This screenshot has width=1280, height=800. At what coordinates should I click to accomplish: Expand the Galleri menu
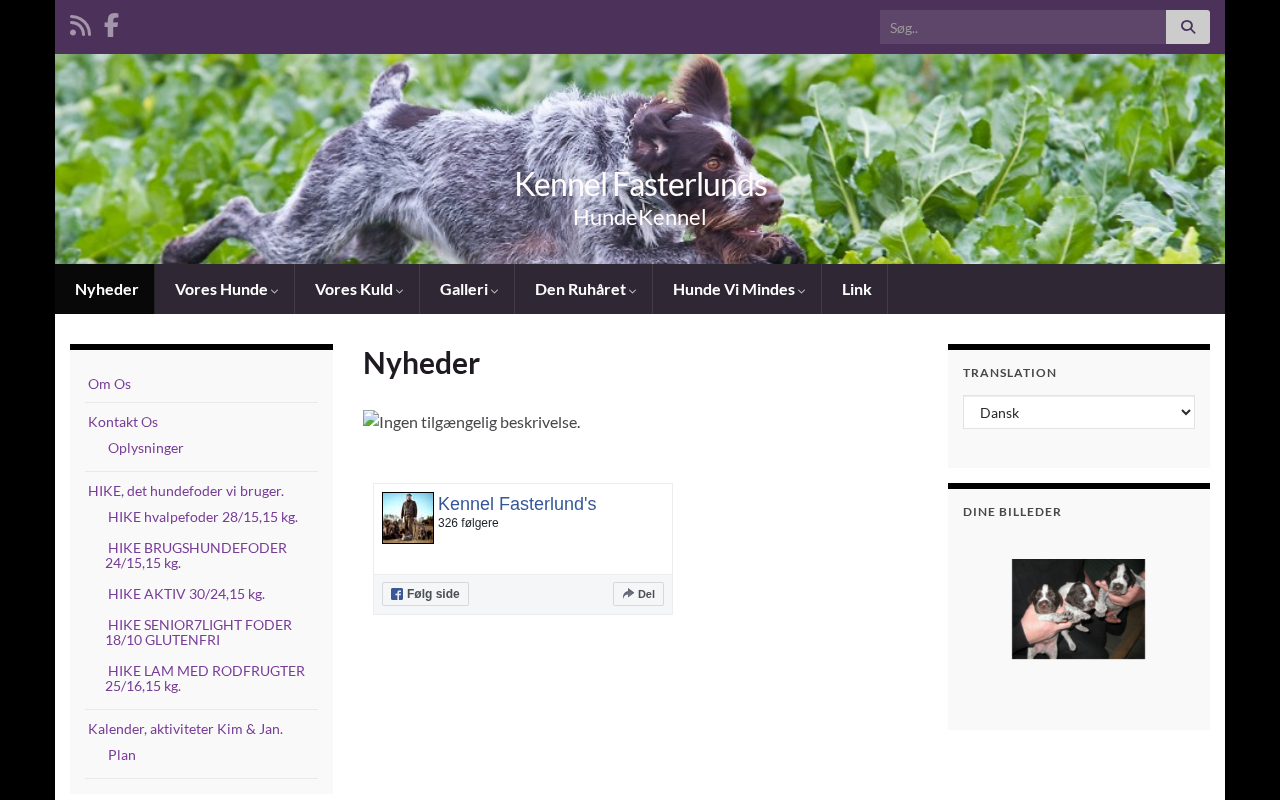tap(467, 289)
